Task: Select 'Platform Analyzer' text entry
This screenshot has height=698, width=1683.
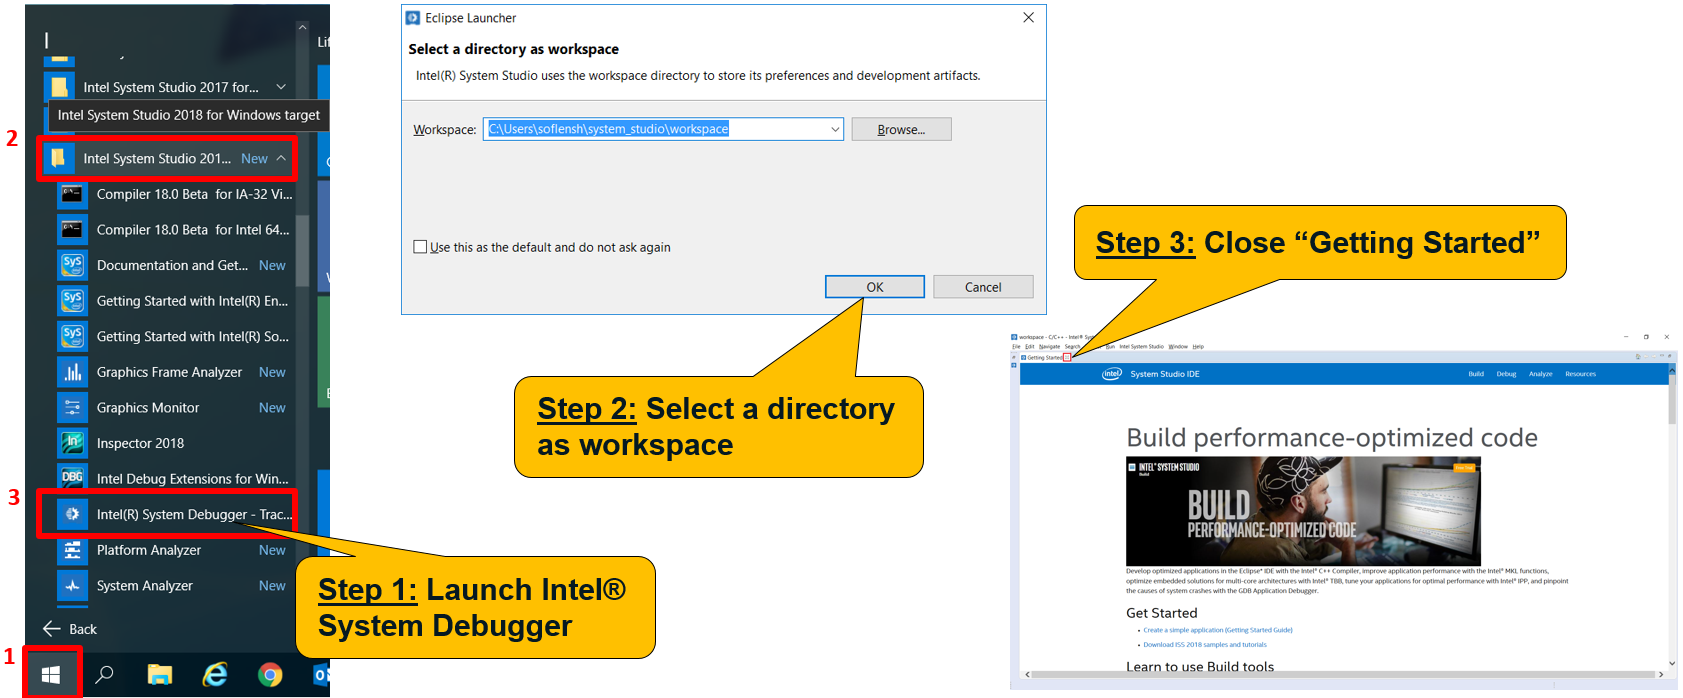Action: (149, 550)
